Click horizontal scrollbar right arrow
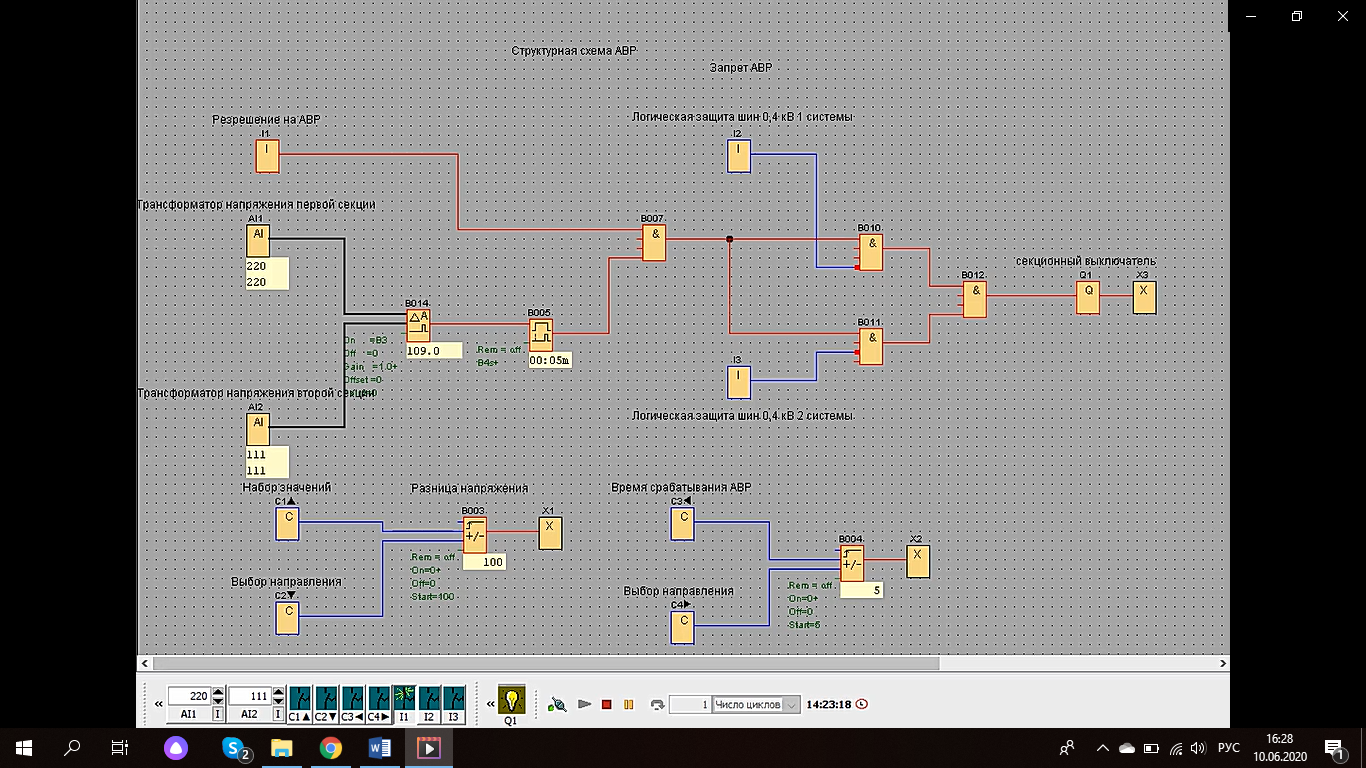 [1222, 663]
